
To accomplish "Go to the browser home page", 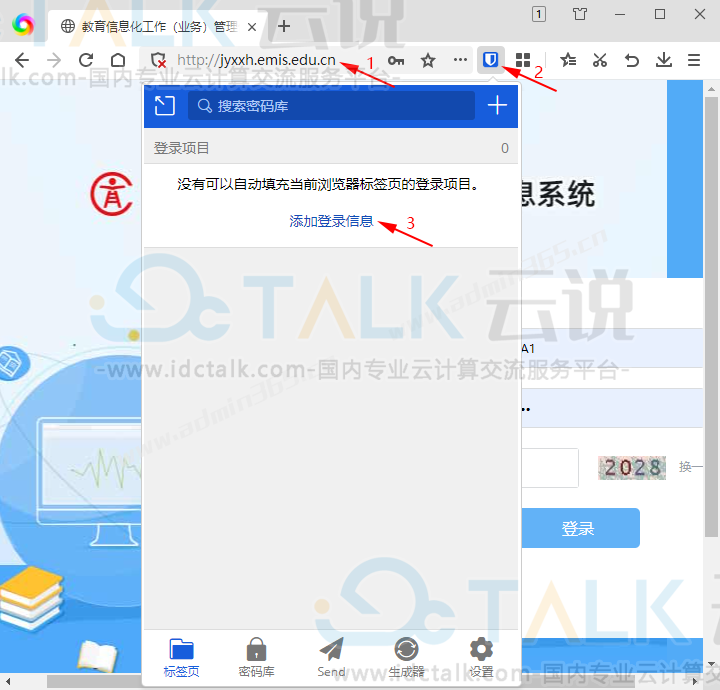I will coord(118,60).
